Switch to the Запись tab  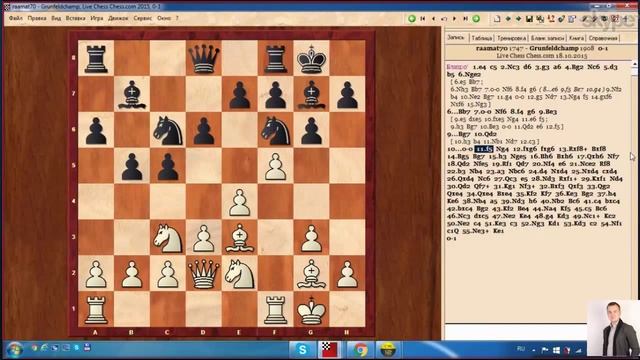456,38
